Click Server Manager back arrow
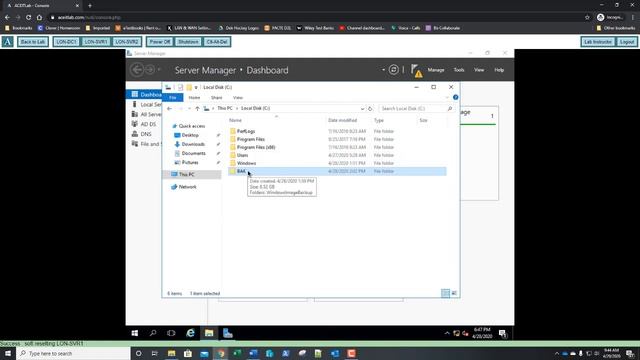Screen dimensions: 640x360 pyautogui.click(x=137, y=70)
